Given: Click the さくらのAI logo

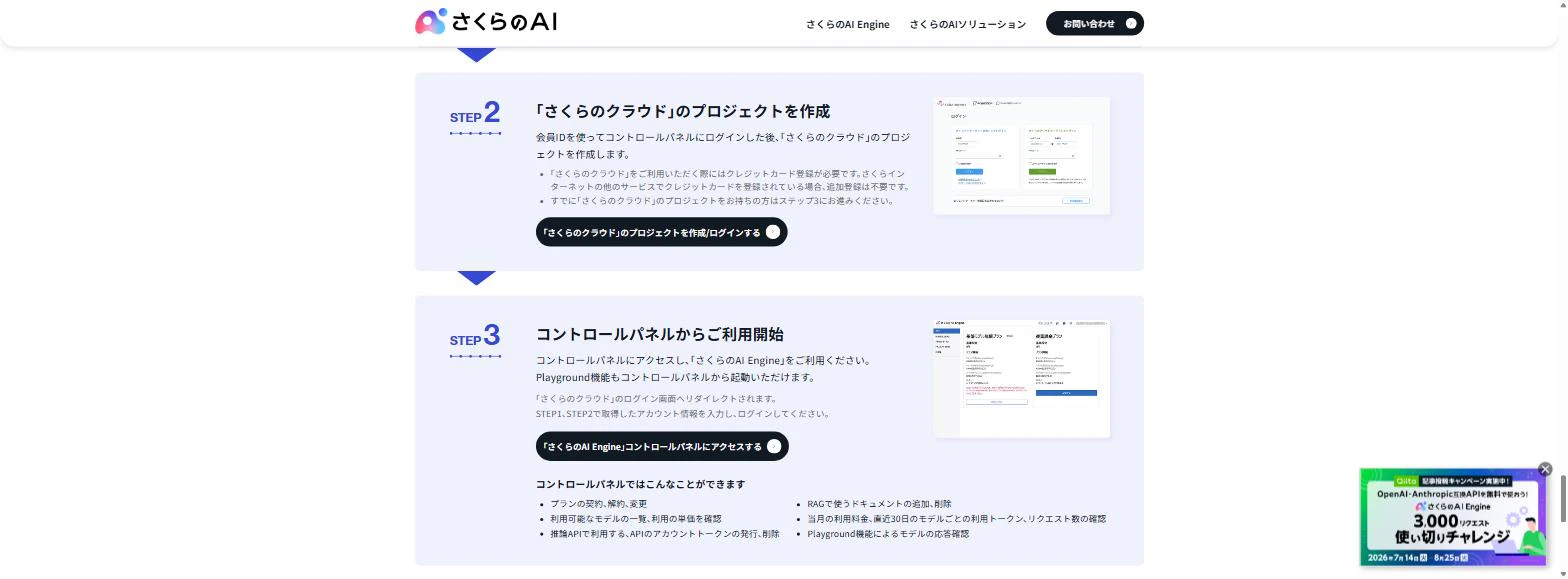Looking at the screenshot, I should (x=486, y=22).
